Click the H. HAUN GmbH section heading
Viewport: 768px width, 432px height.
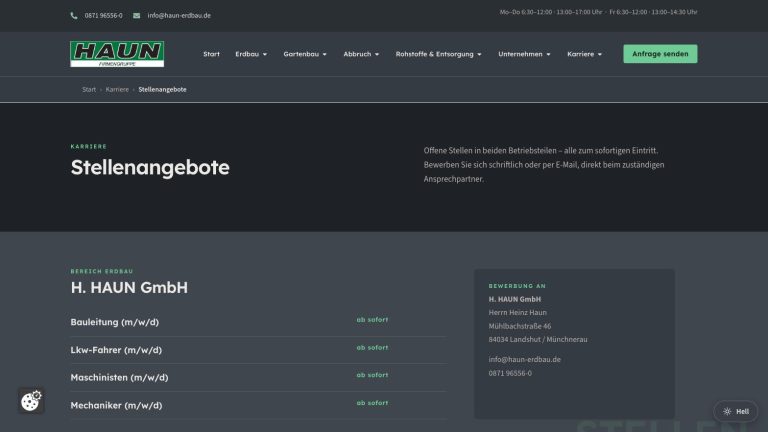coord(129,288)
